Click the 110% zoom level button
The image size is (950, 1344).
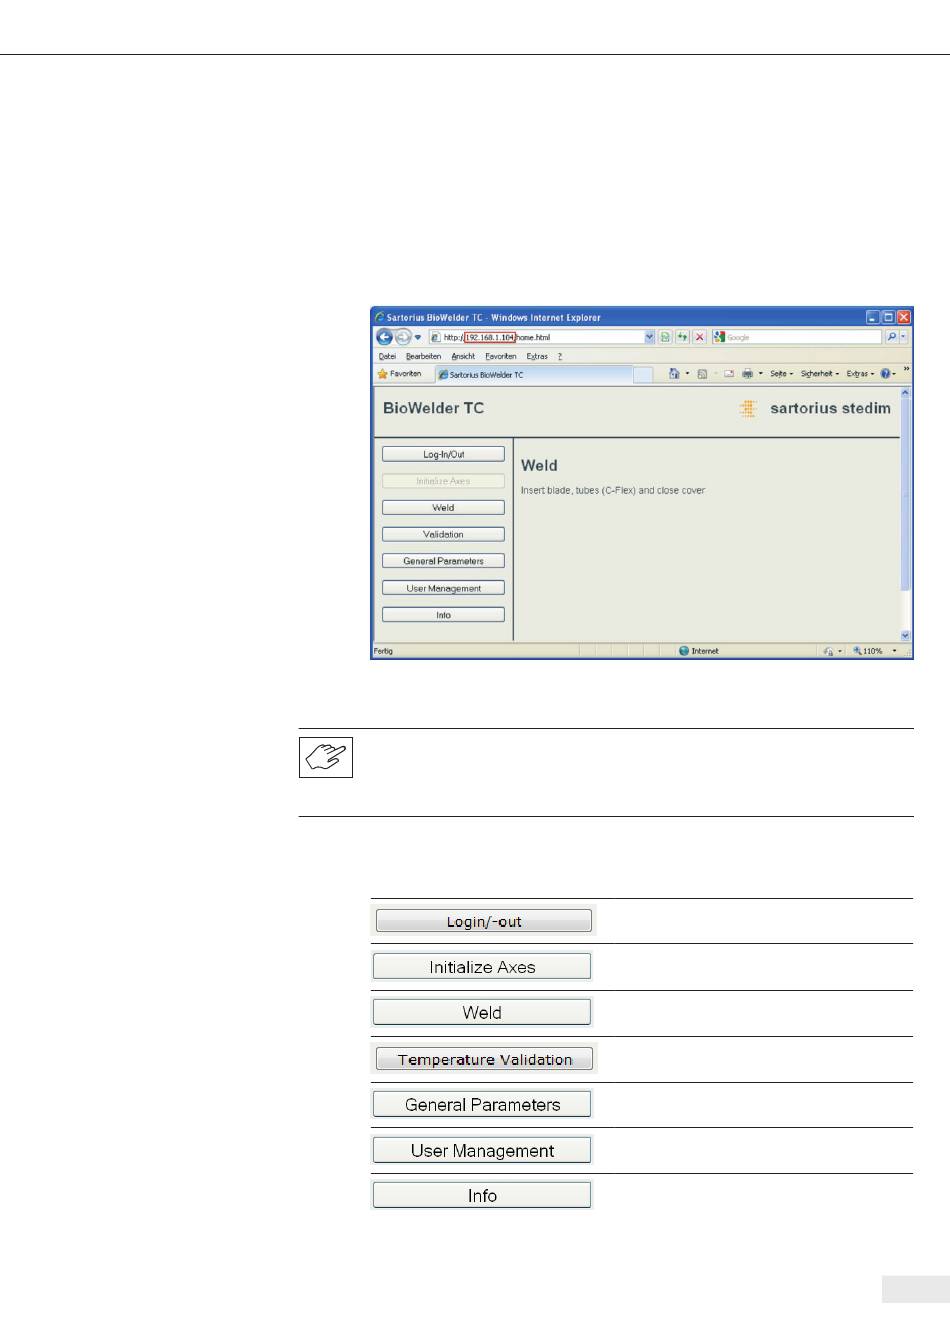click(867, 651)
